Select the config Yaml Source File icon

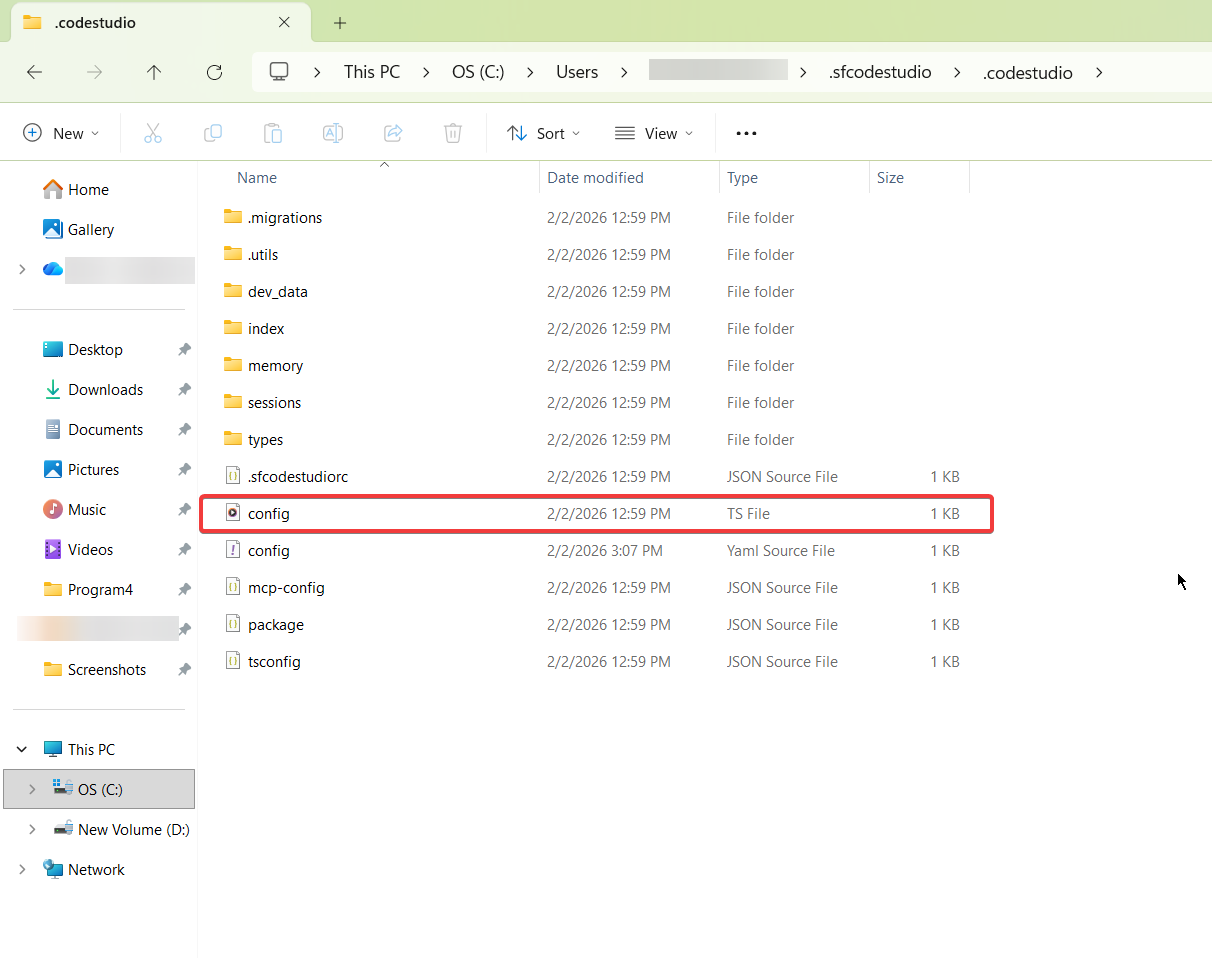pos(233,551)
